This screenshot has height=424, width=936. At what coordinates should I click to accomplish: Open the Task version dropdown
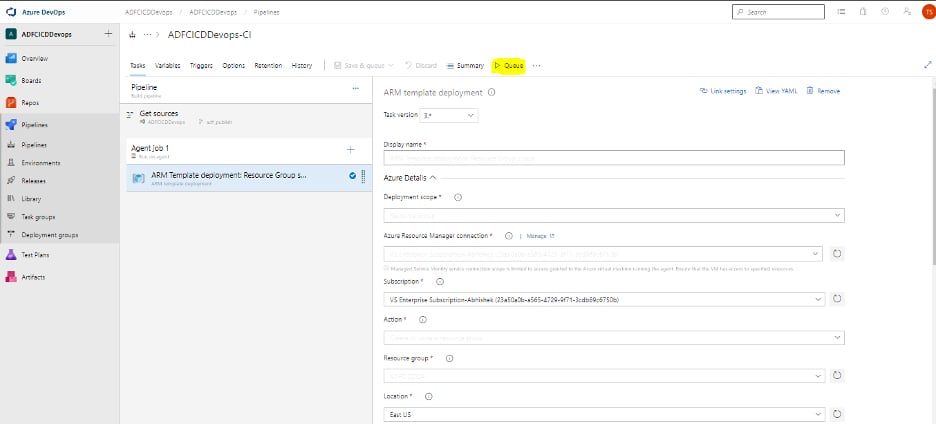(x=449, y=115)
